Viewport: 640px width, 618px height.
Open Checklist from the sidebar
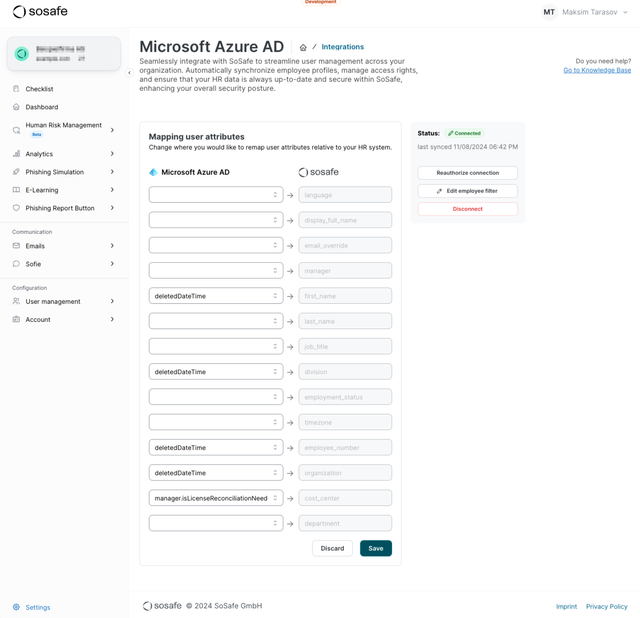click(39, 89)
